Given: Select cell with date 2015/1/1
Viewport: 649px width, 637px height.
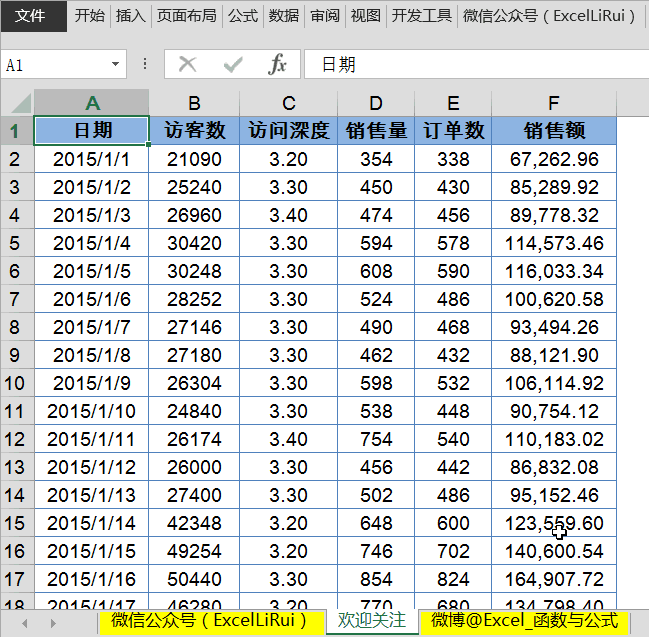Looking at the screenshot, I should pos(91,159).
